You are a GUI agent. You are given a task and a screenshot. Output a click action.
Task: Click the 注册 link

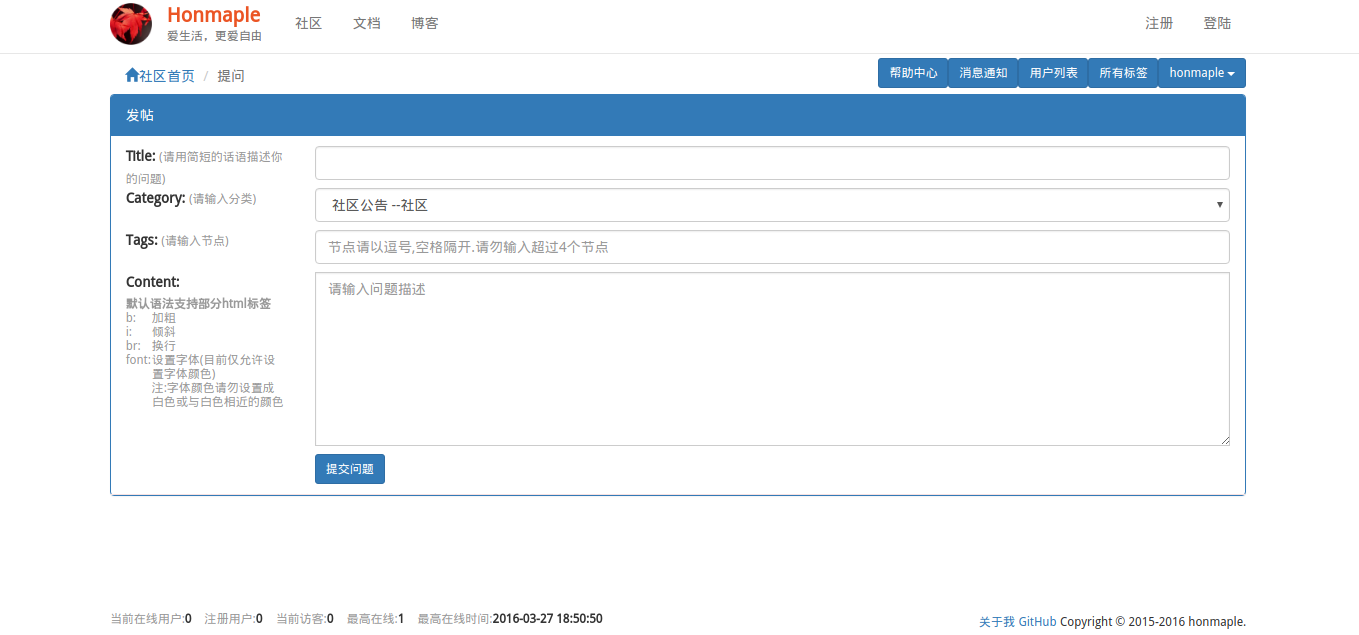pos(1159,23)
